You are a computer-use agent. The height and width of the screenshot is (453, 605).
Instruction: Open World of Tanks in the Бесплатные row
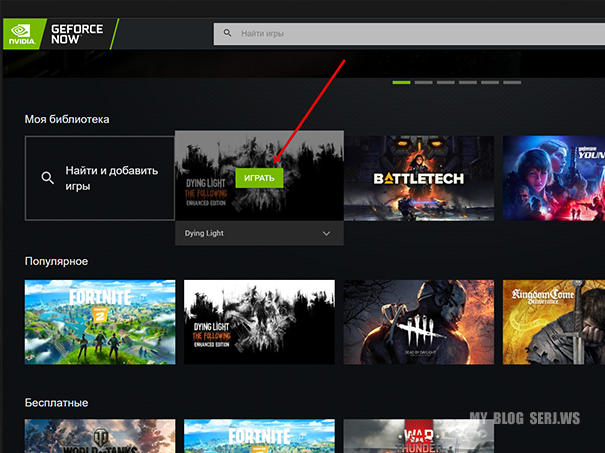click(100, 437)
